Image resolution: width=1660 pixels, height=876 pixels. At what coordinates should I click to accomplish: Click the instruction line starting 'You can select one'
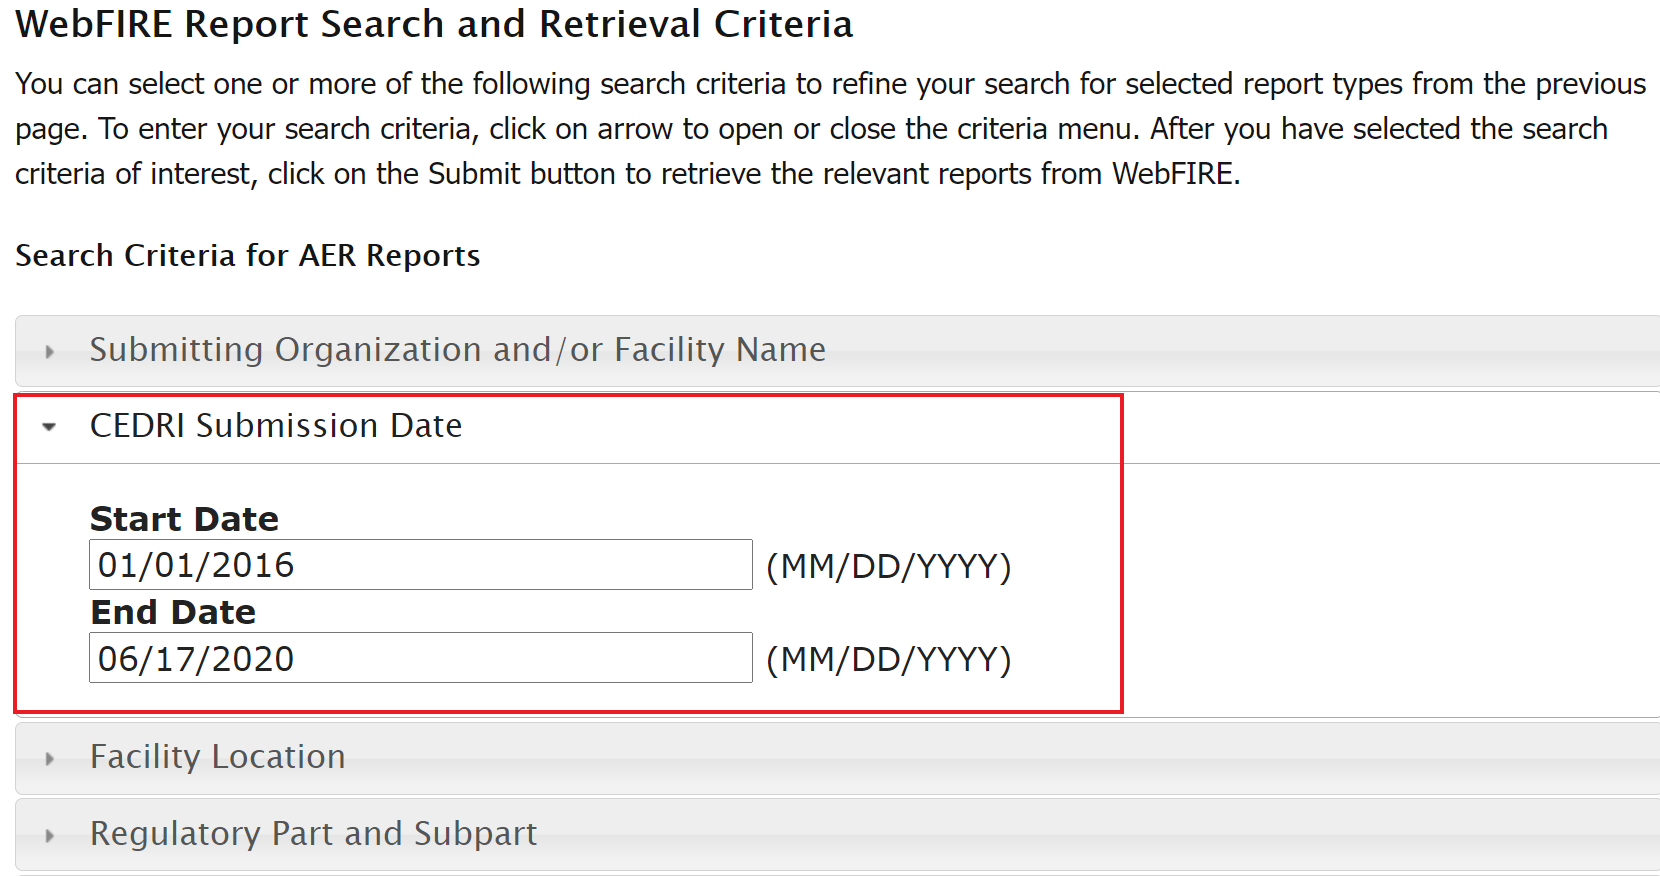(x=831, y=84)
